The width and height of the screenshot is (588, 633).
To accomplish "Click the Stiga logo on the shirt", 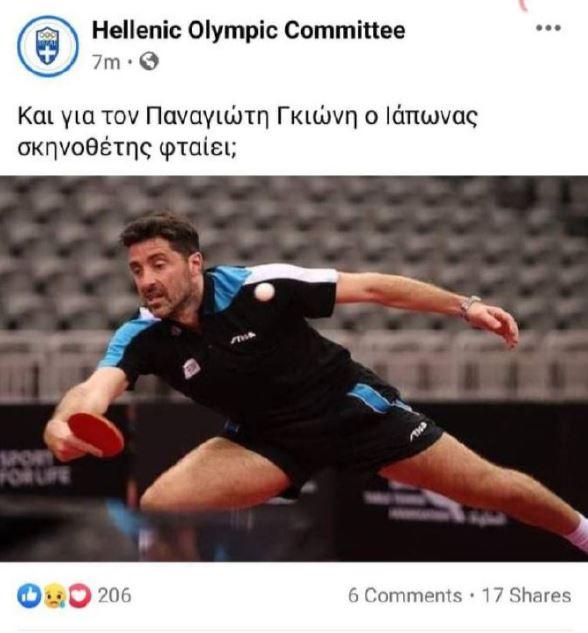I will (243, 337).
